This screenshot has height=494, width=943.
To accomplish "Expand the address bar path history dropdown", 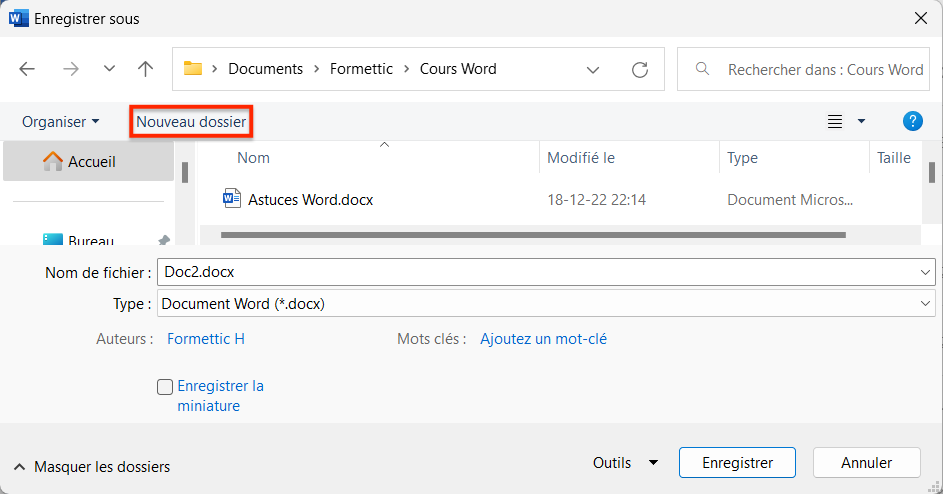I will (593, 70).
